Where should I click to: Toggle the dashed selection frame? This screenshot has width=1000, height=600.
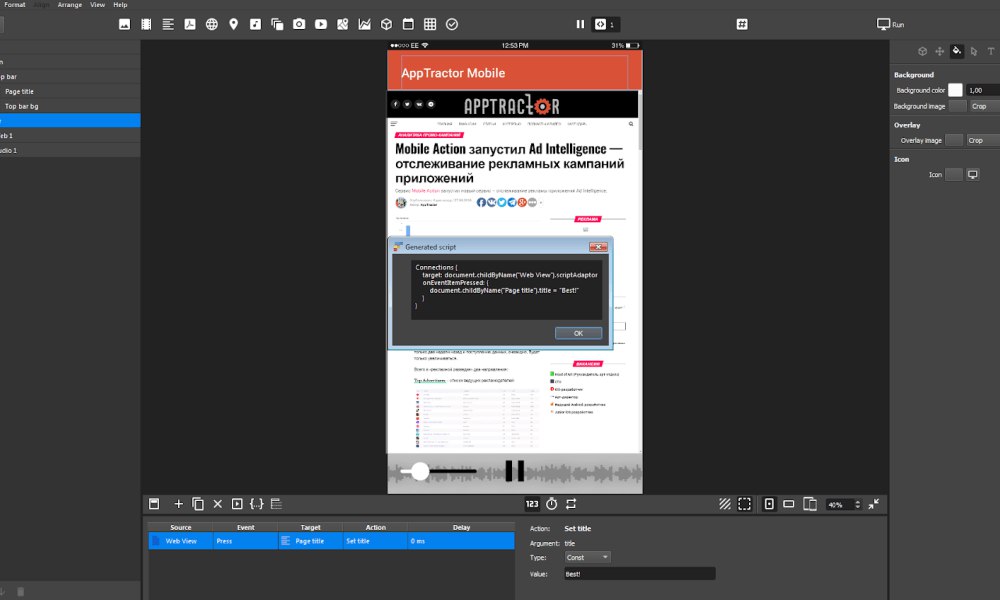point(744,504)
